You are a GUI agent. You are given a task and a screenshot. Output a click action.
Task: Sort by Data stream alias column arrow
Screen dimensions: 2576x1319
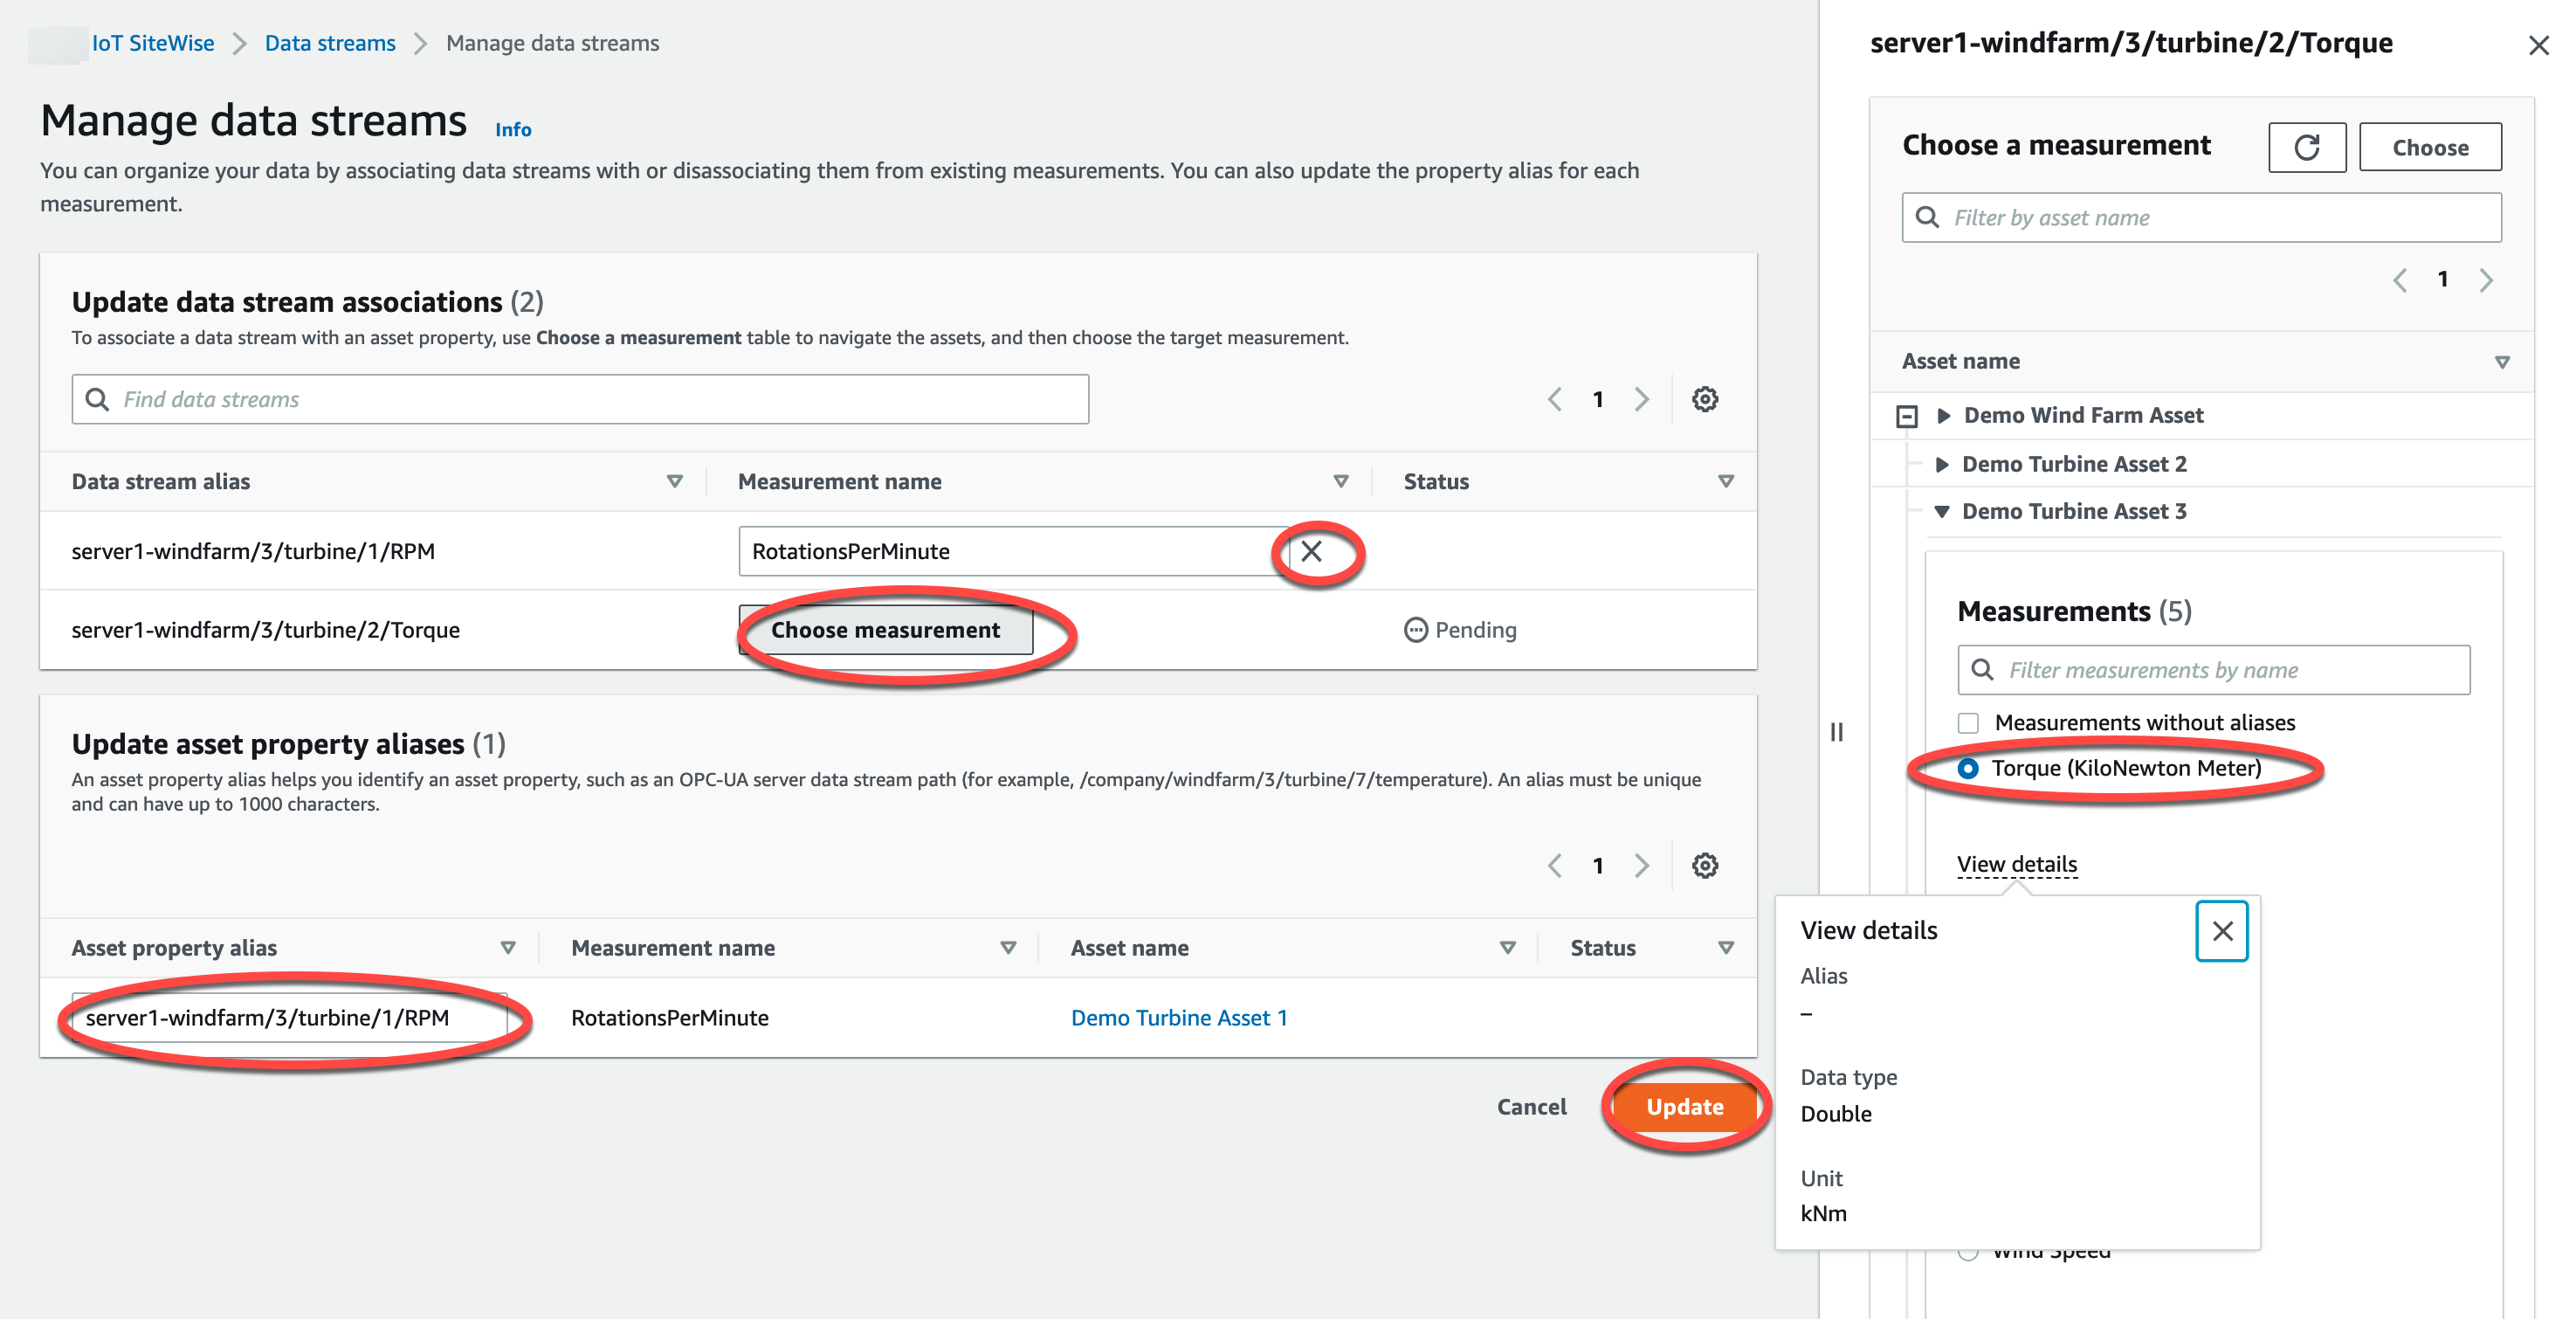pyautogui.click(x=675, y=481)
